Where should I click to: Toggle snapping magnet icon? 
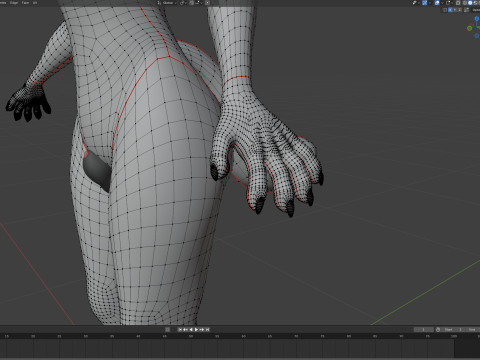click(x=192, y=3)
